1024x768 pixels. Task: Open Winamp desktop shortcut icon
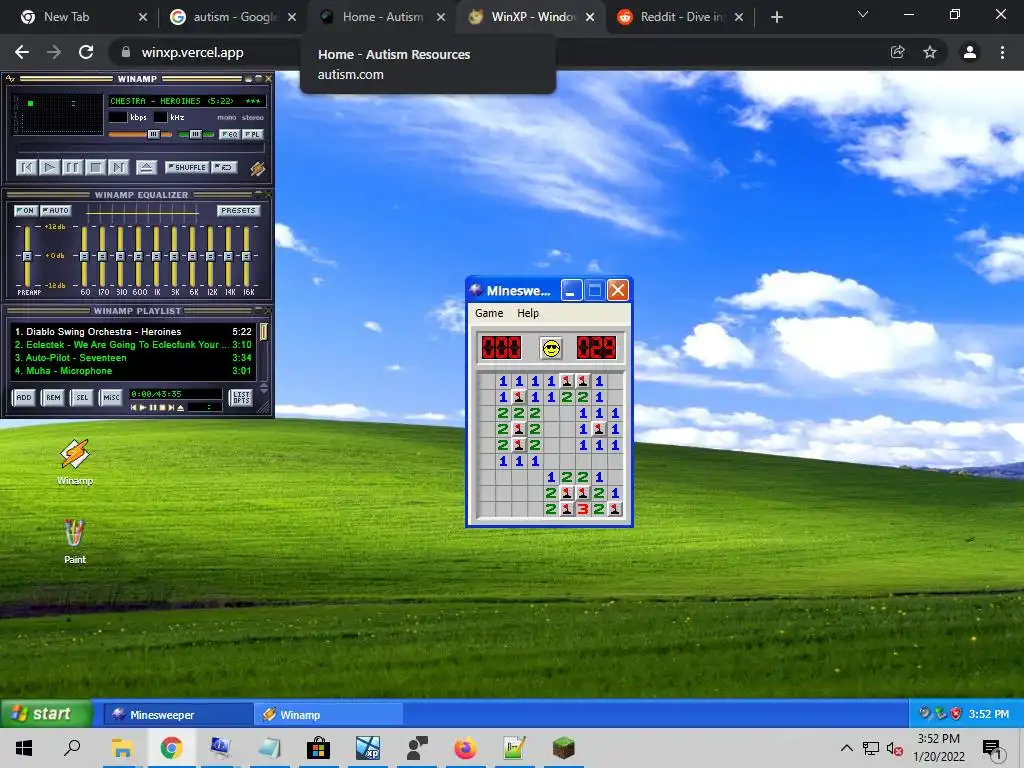(x=74, y=462)
